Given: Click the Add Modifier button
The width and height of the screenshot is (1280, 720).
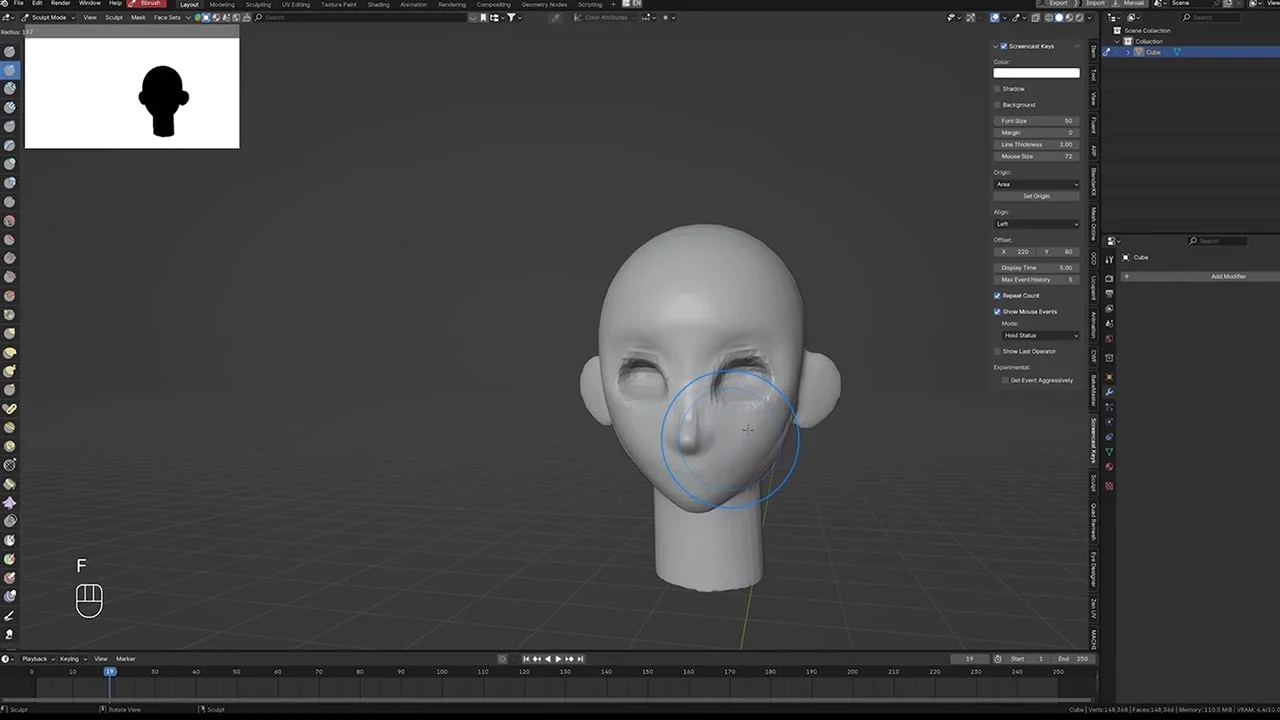Looking at the screenshot, I should coord(1228,276).
